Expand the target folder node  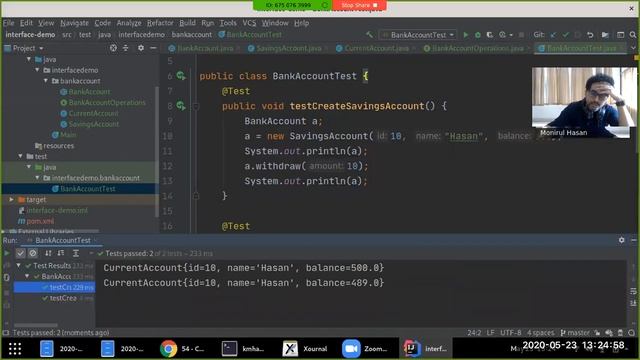point(11,200)
